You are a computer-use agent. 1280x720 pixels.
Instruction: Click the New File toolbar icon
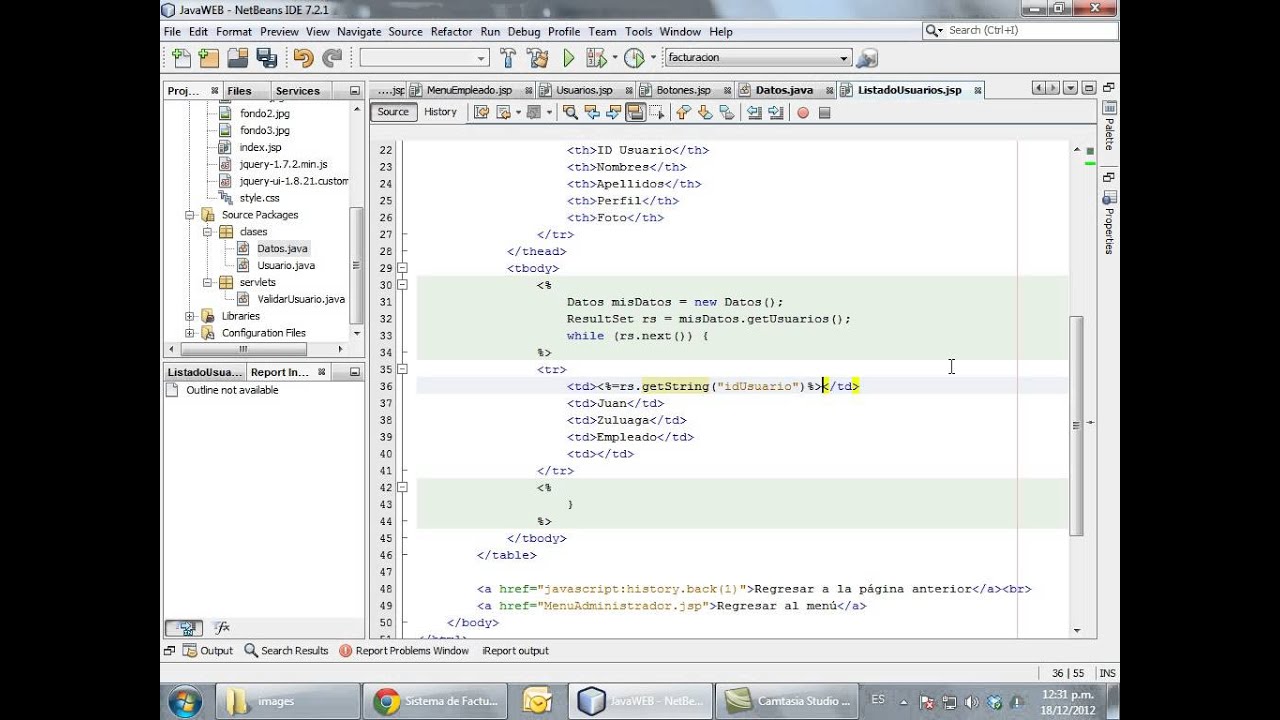click(181, 58)
